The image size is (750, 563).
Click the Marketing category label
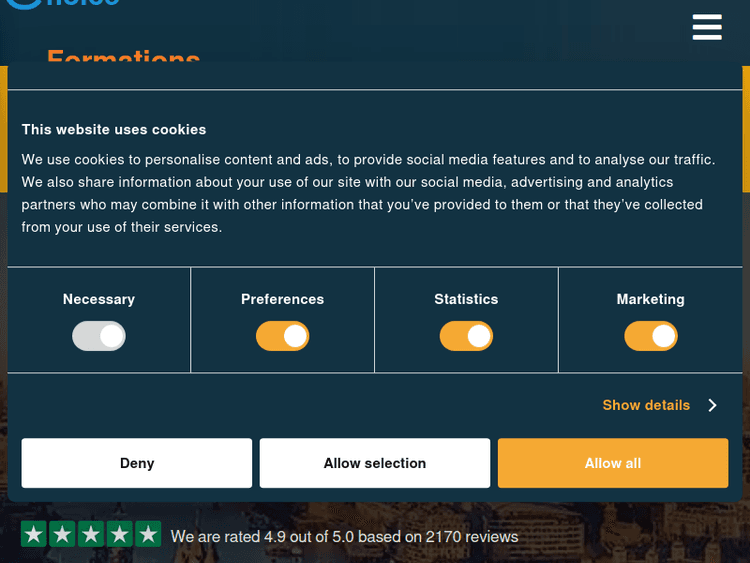click(651, 299)
